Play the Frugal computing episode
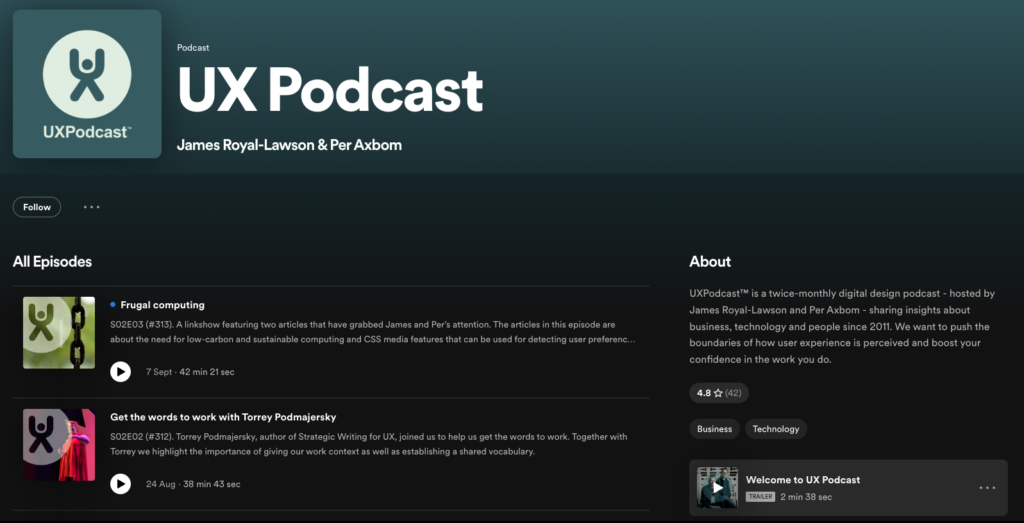Viewport: 1024px width, 523px height. [x=120, y=372]
